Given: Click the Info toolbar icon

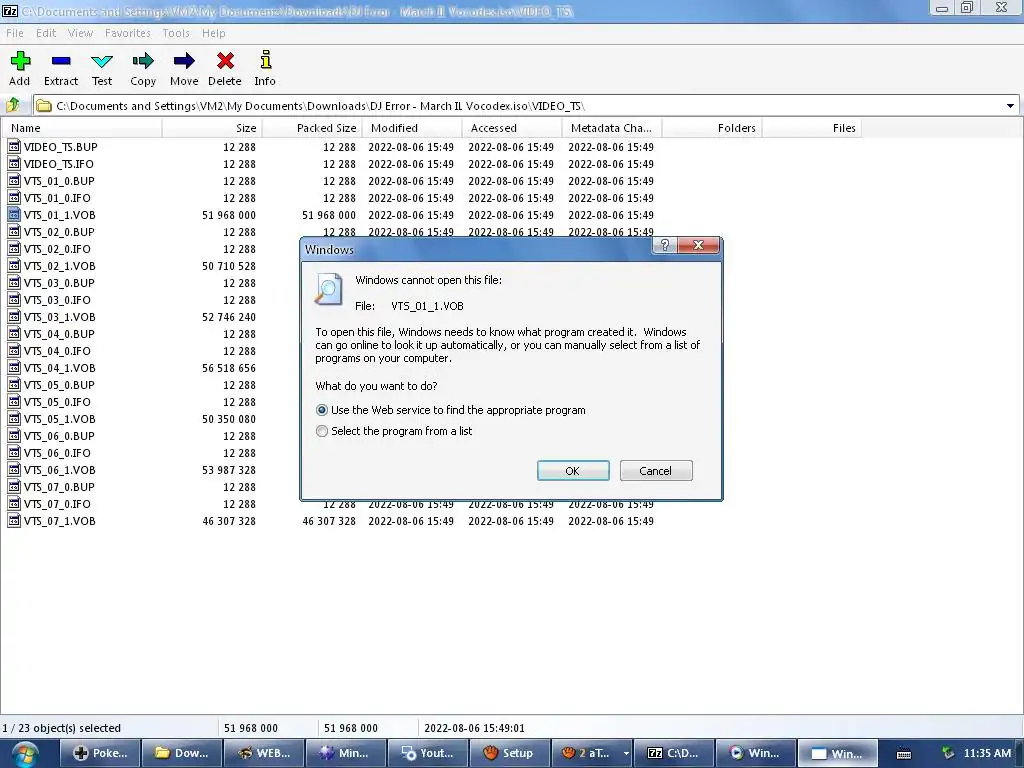Looking at the screenshot, I should coord(265,60).
